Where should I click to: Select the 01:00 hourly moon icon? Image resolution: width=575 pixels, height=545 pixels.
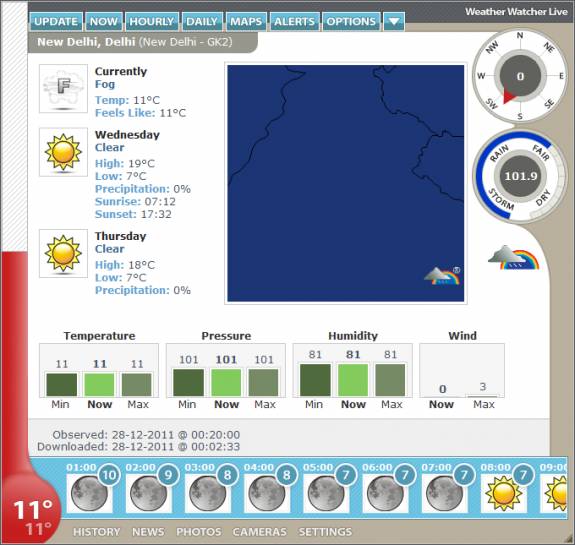pos(89,493)
